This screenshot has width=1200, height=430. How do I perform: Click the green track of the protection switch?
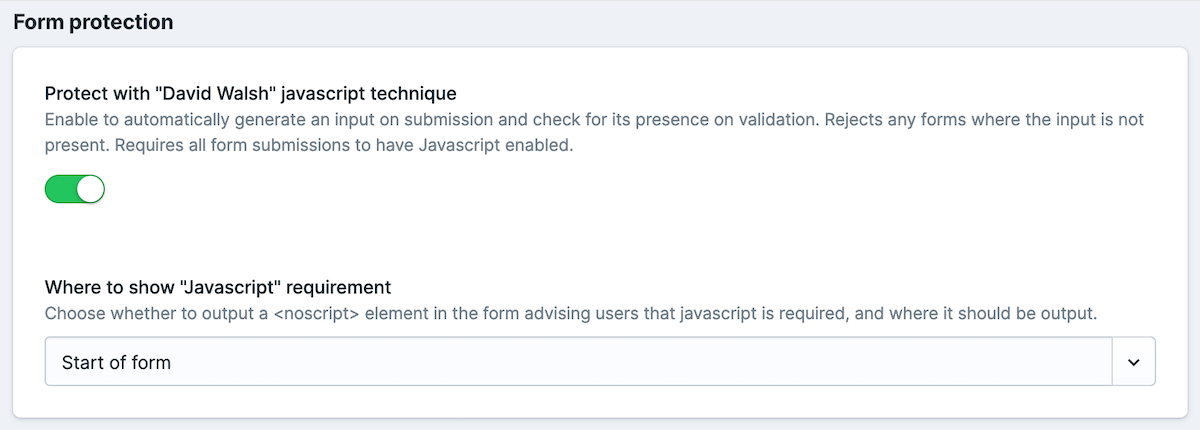click(x=60, y=189)
